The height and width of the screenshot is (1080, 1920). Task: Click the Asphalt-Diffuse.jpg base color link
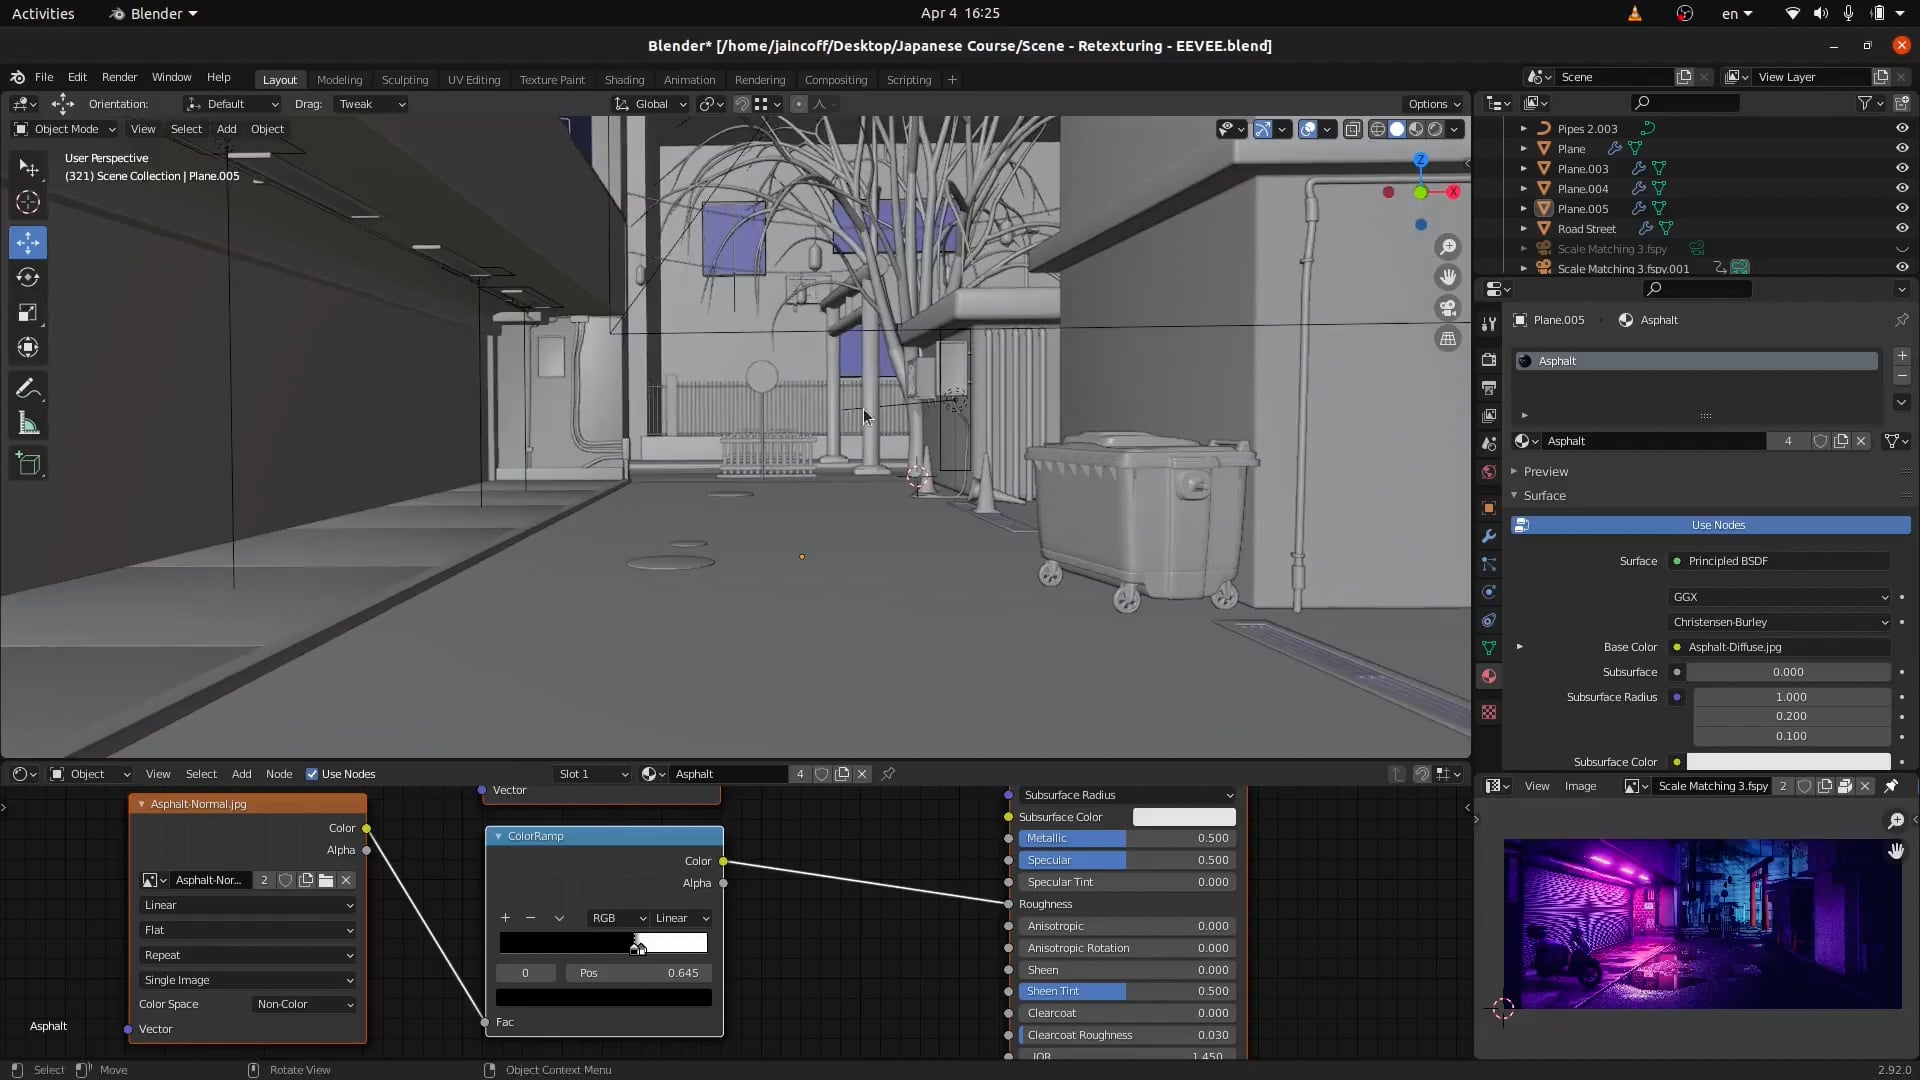point(1780,647)
